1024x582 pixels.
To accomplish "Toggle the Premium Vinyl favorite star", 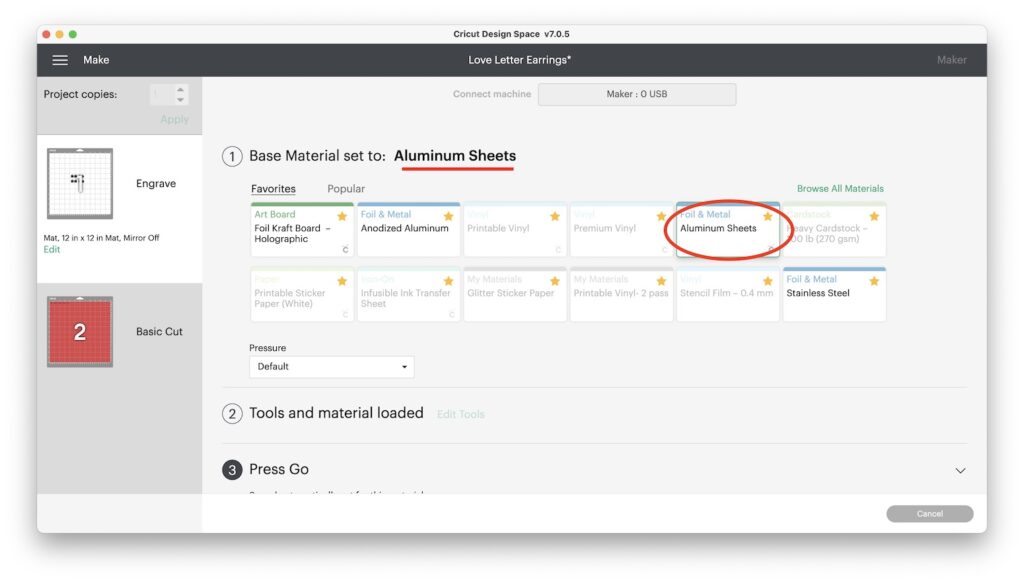I will coord(662,216).
